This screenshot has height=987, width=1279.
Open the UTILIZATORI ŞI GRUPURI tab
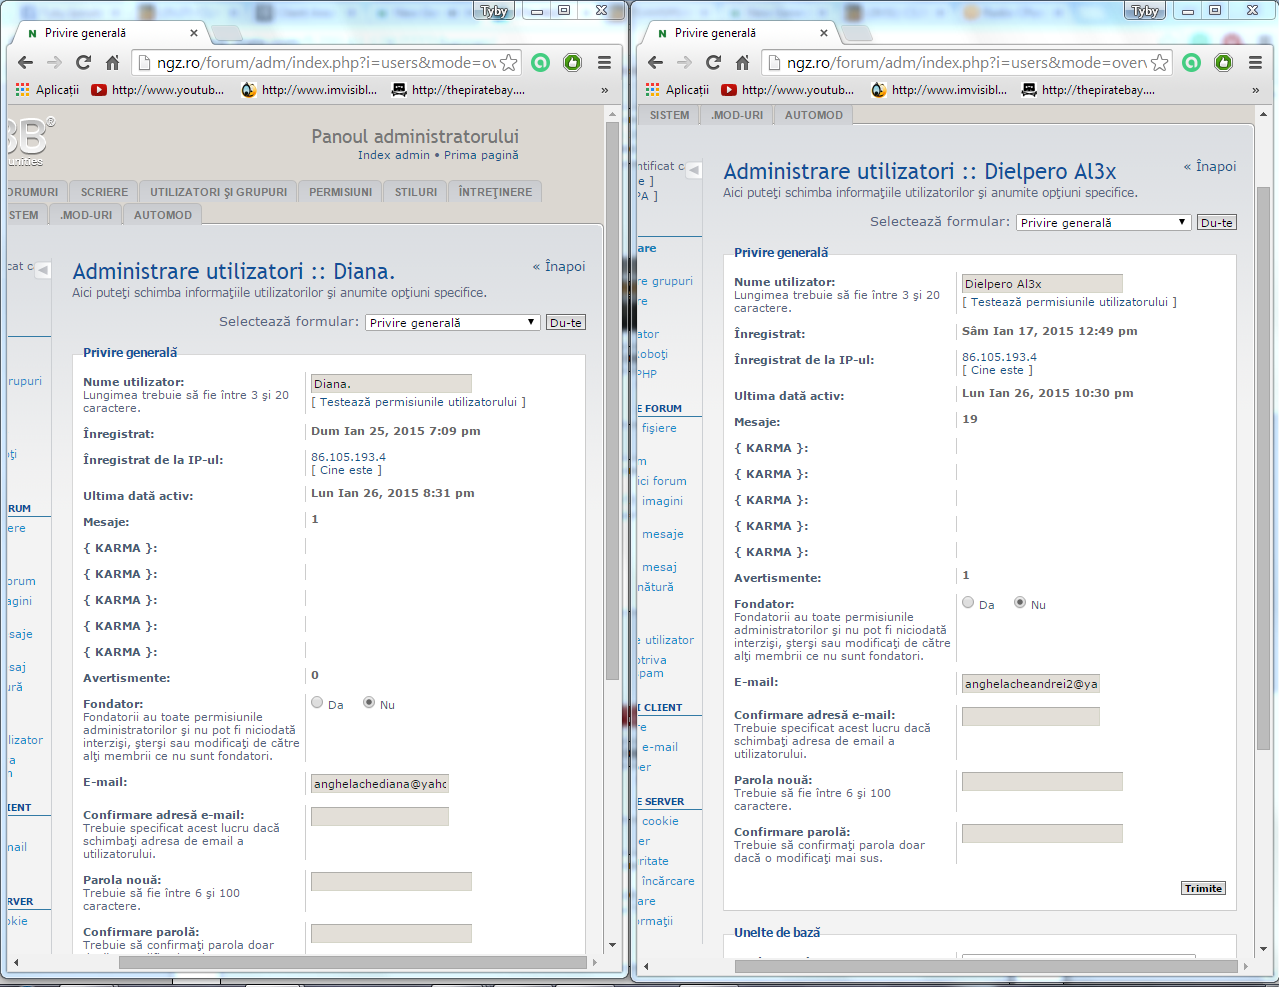coord(218,192)
